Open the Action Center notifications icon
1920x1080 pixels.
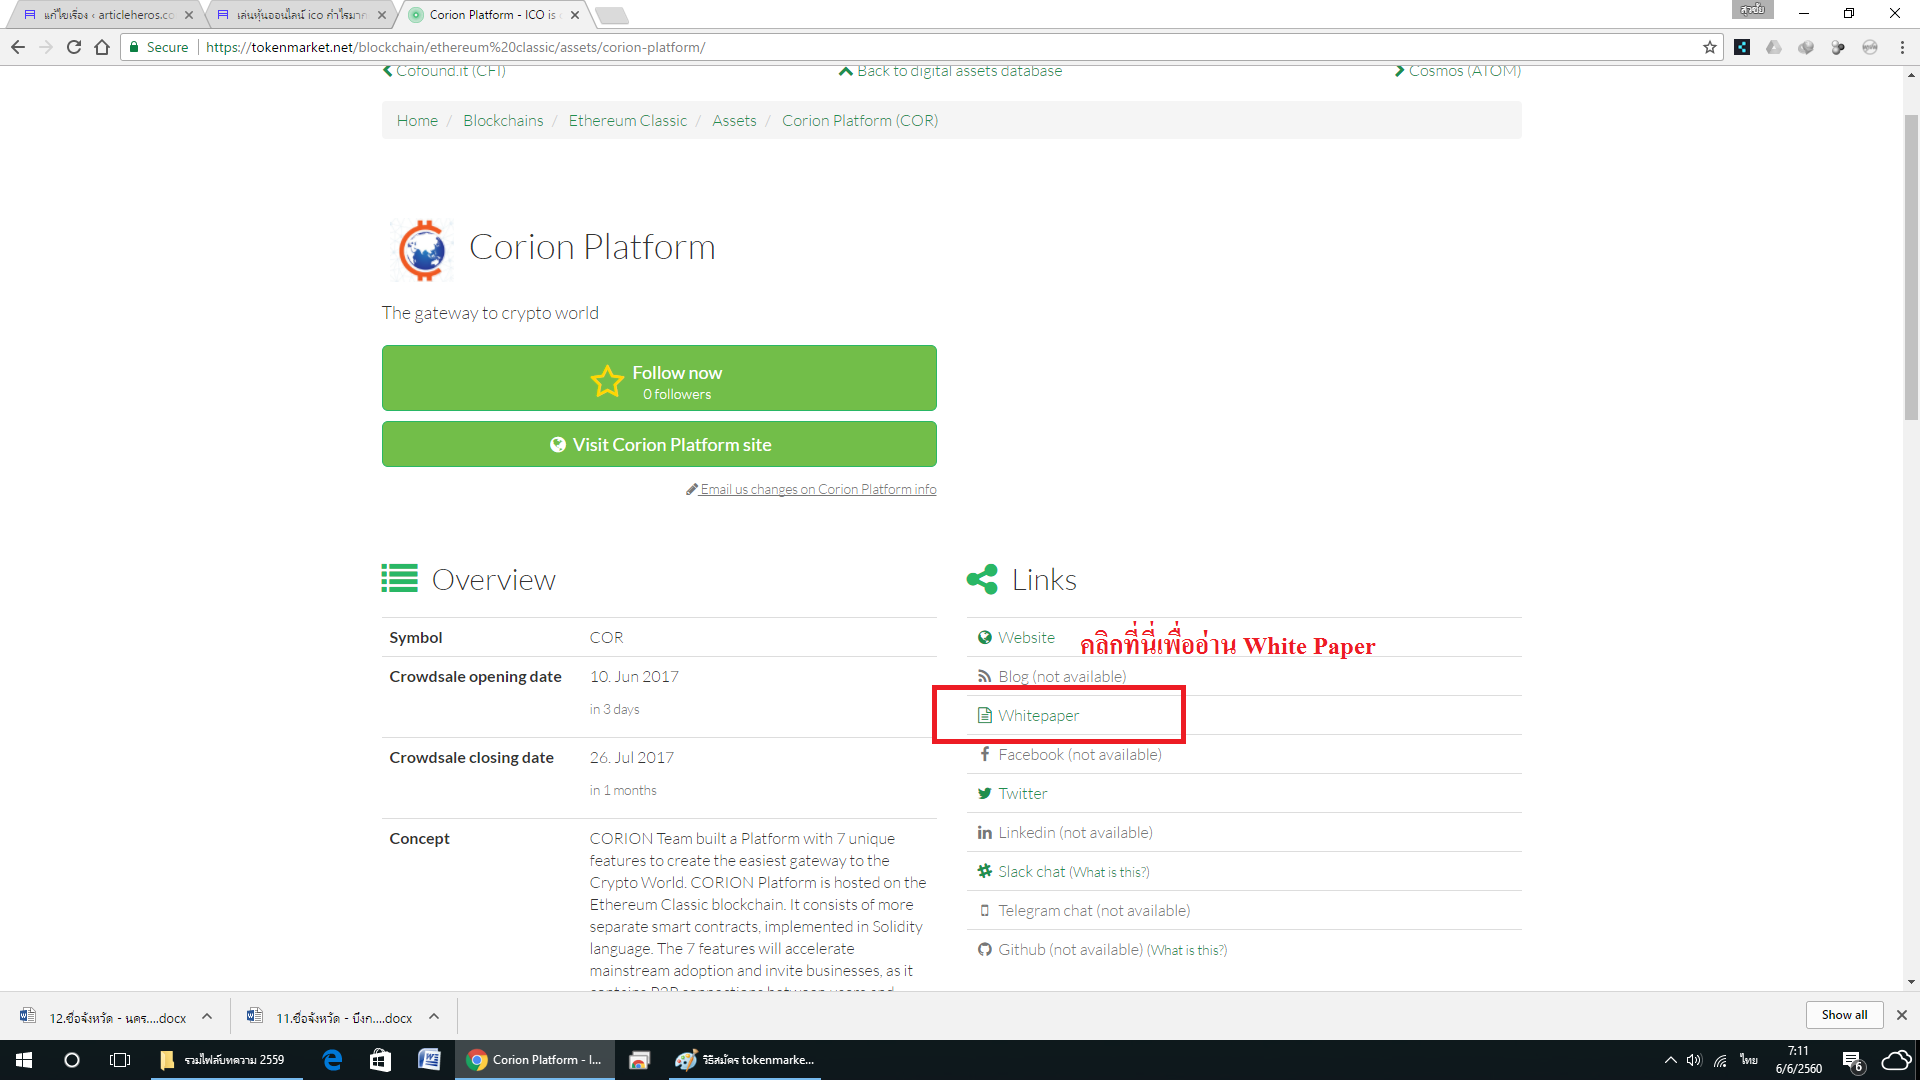[x=1853, y=1061]
